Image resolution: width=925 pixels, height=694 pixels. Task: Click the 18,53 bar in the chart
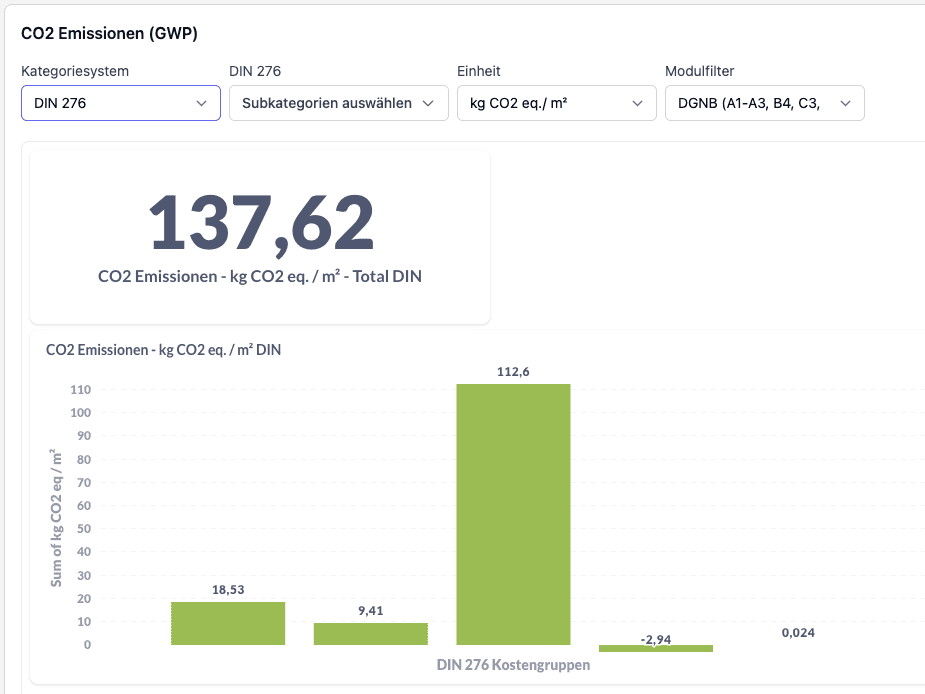click(228, 623)
